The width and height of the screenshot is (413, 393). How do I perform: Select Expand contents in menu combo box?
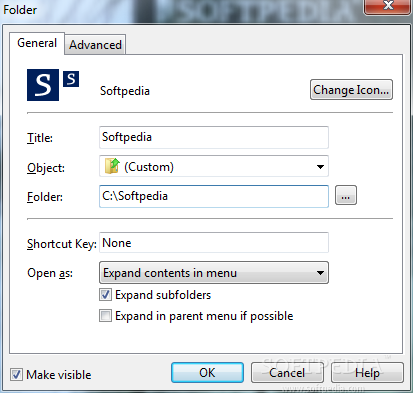214,273
